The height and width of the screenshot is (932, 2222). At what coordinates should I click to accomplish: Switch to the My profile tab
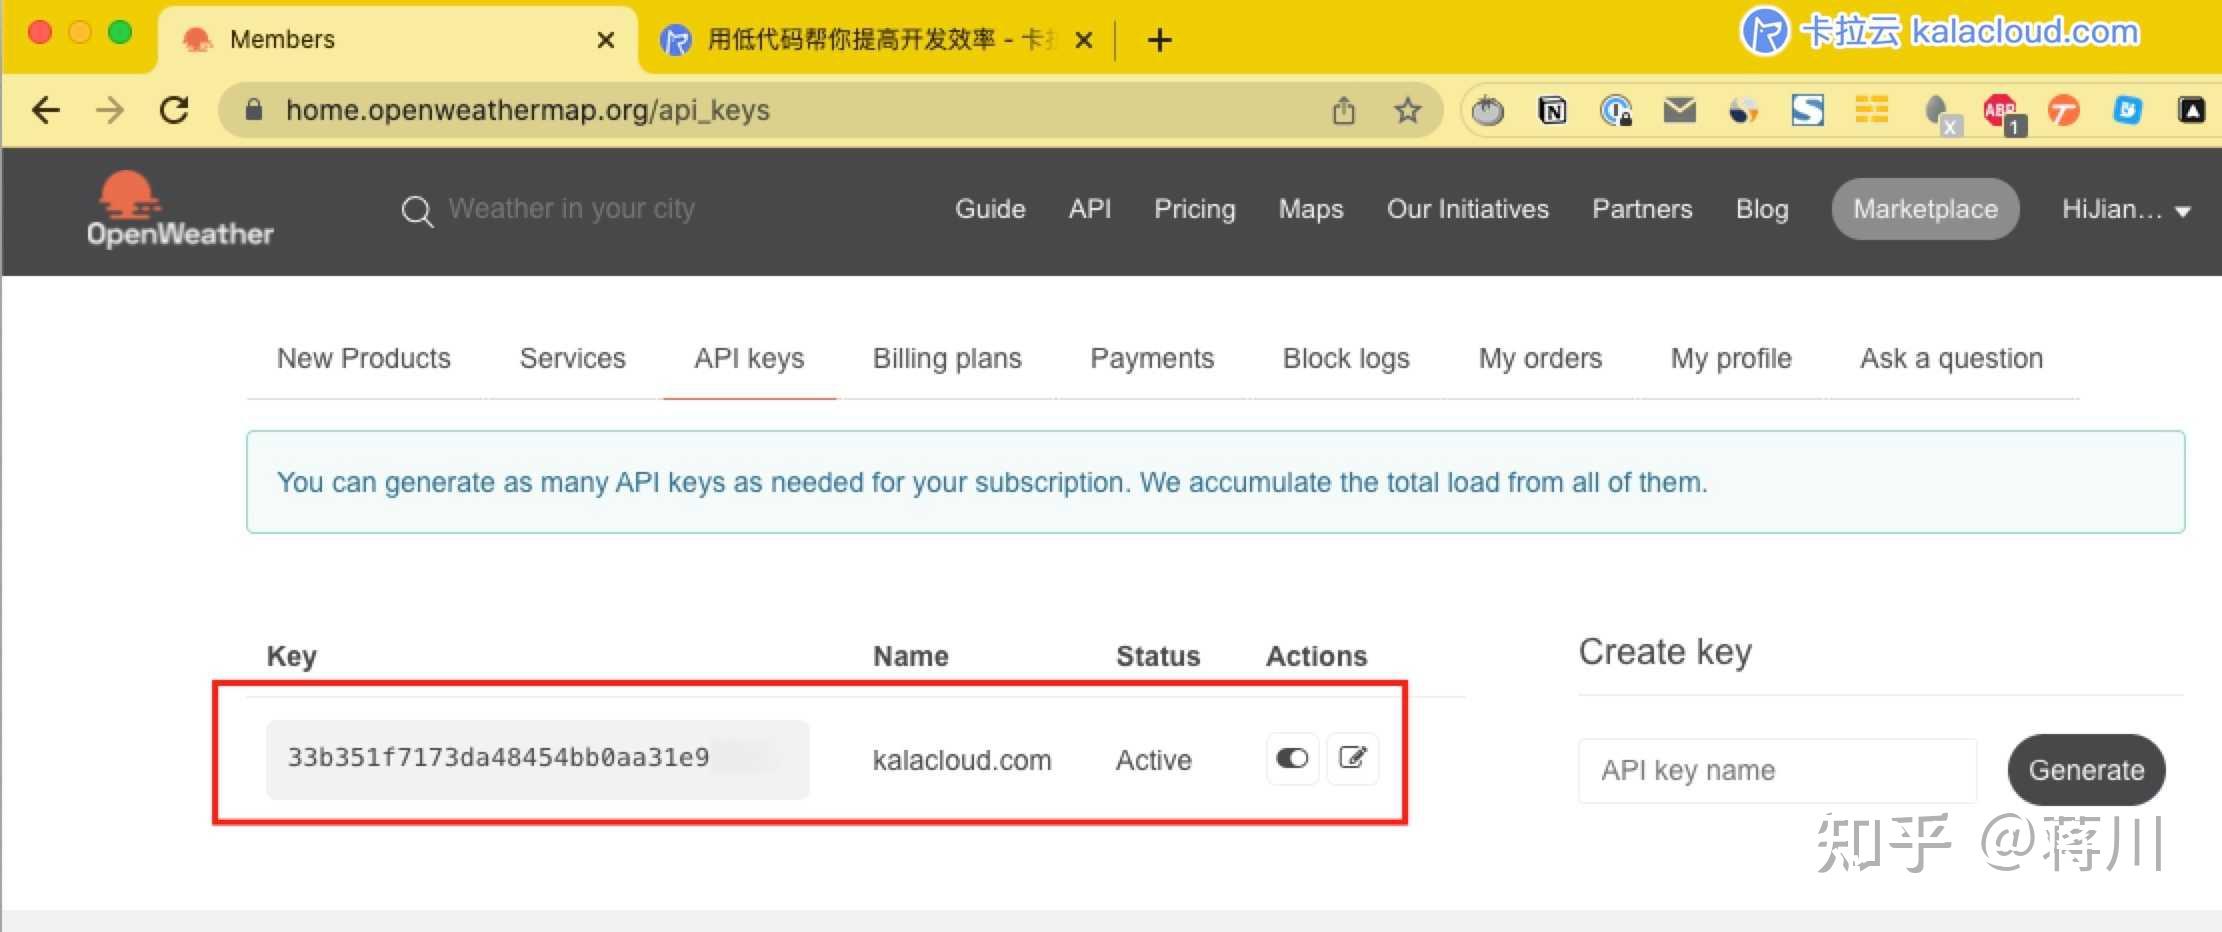1731,358
